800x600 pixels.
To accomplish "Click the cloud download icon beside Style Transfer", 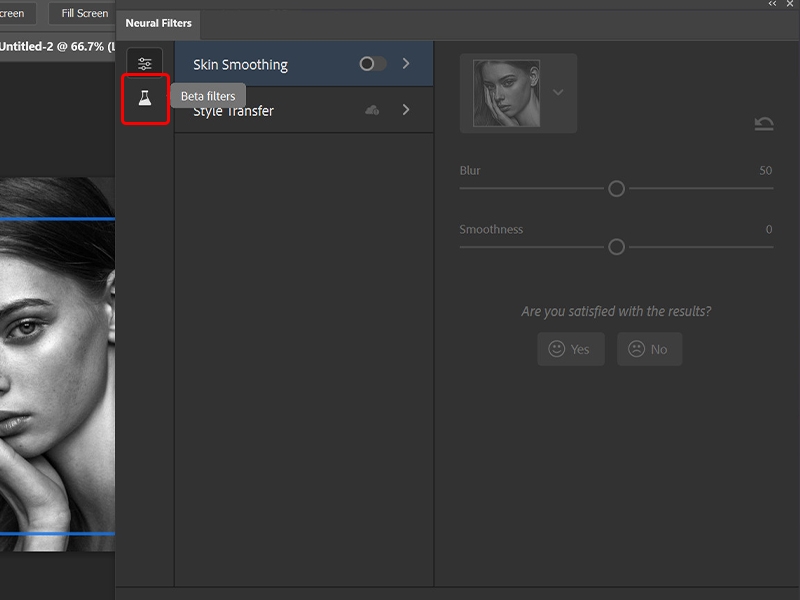I will pos(371,112).
